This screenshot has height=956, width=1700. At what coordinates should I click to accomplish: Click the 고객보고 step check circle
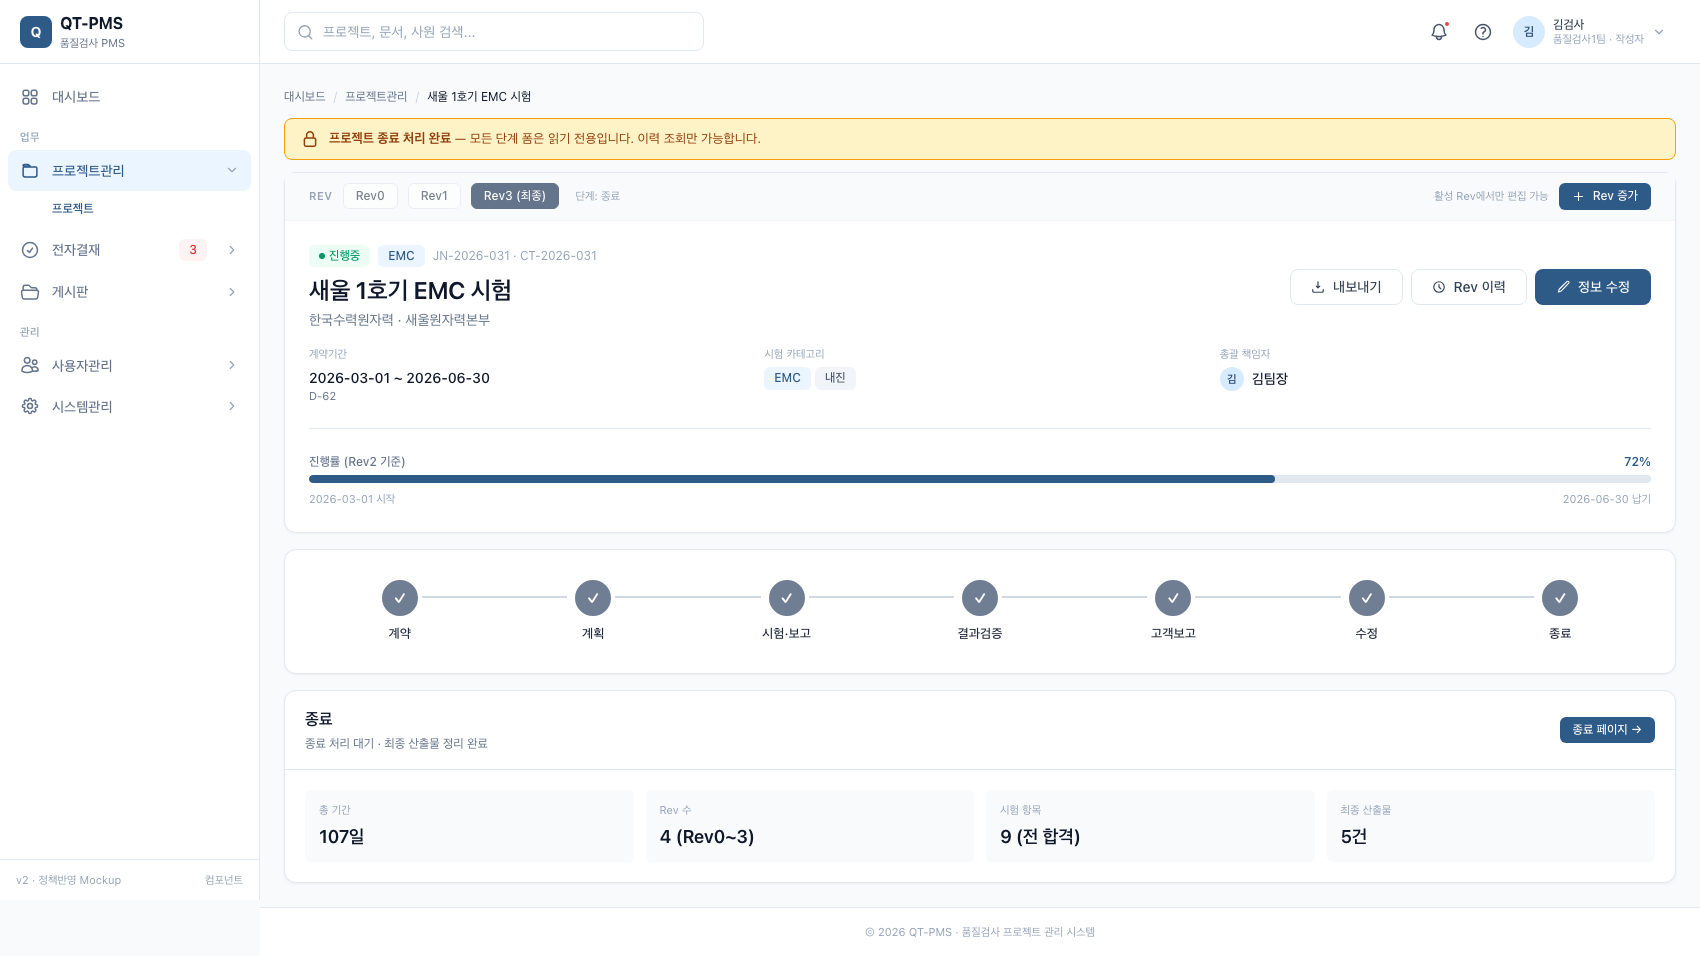(1173, 598)
